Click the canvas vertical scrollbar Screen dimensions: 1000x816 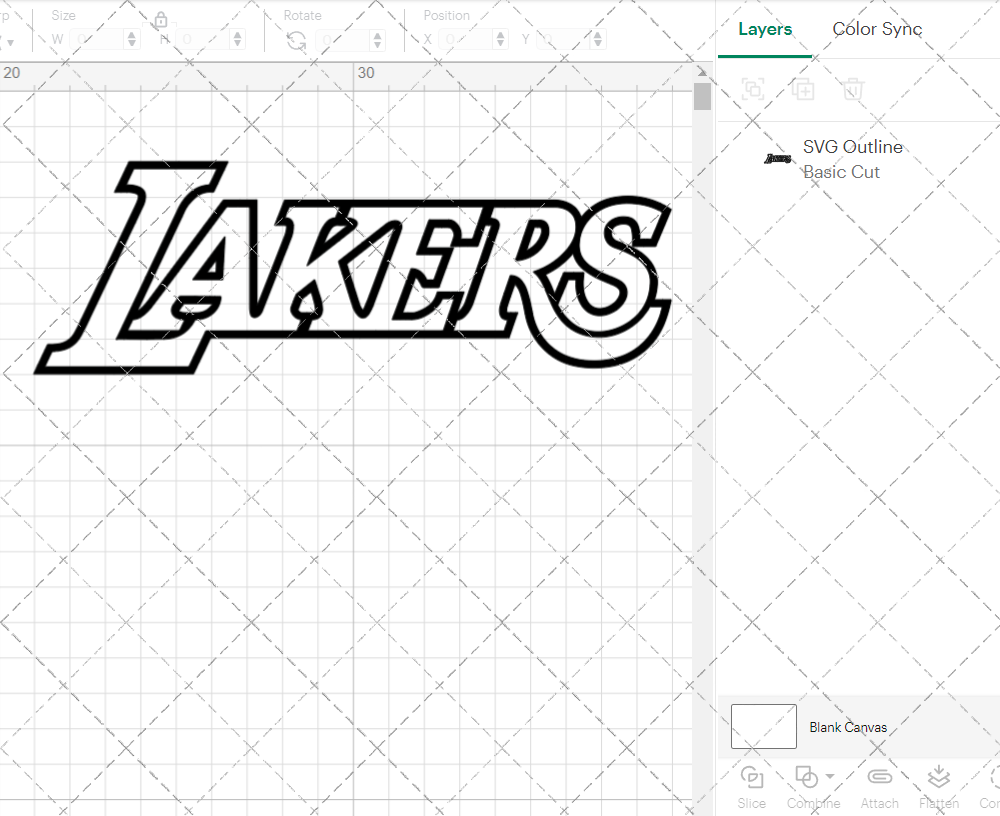point(703,95)
